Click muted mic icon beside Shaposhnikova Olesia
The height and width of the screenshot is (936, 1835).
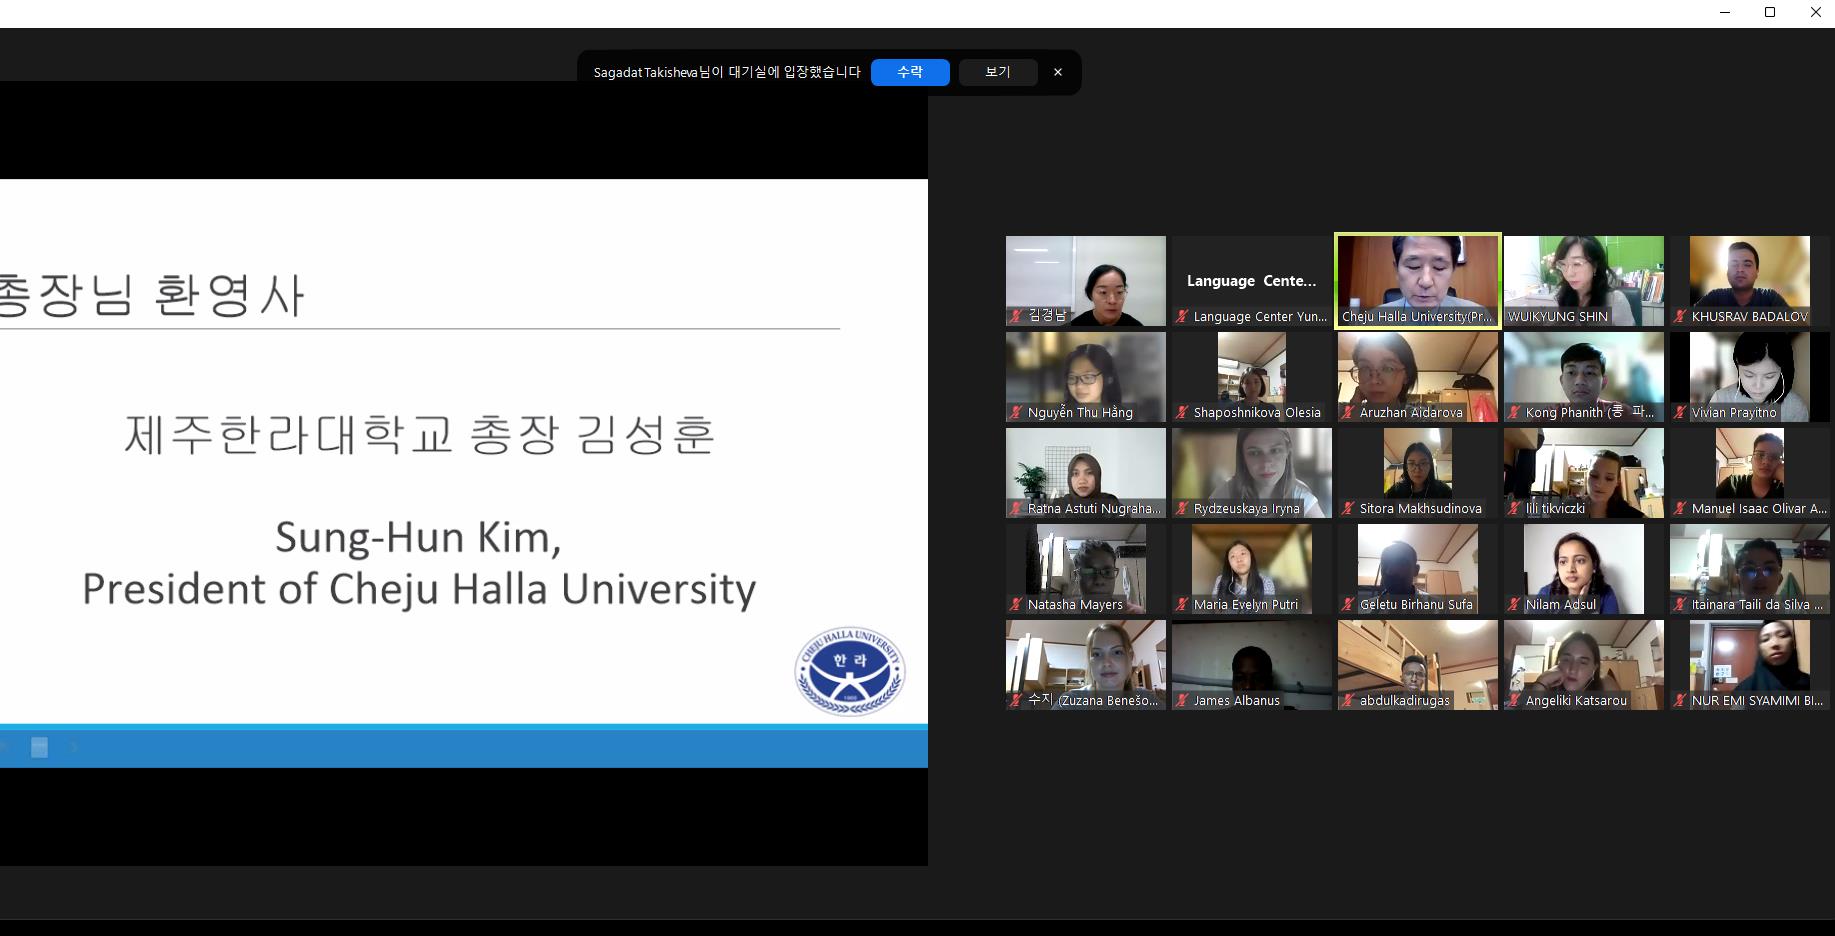point(1182,412)
